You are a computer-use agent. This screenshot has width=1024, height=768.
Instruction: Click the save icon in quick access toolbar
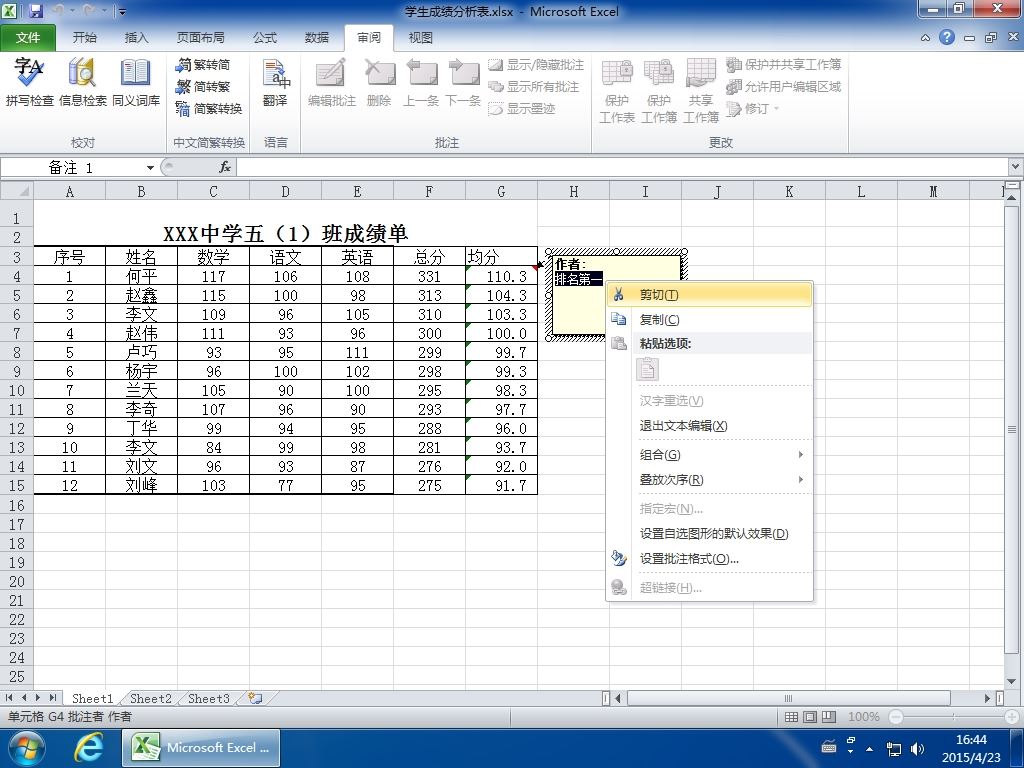pos(36,11)
